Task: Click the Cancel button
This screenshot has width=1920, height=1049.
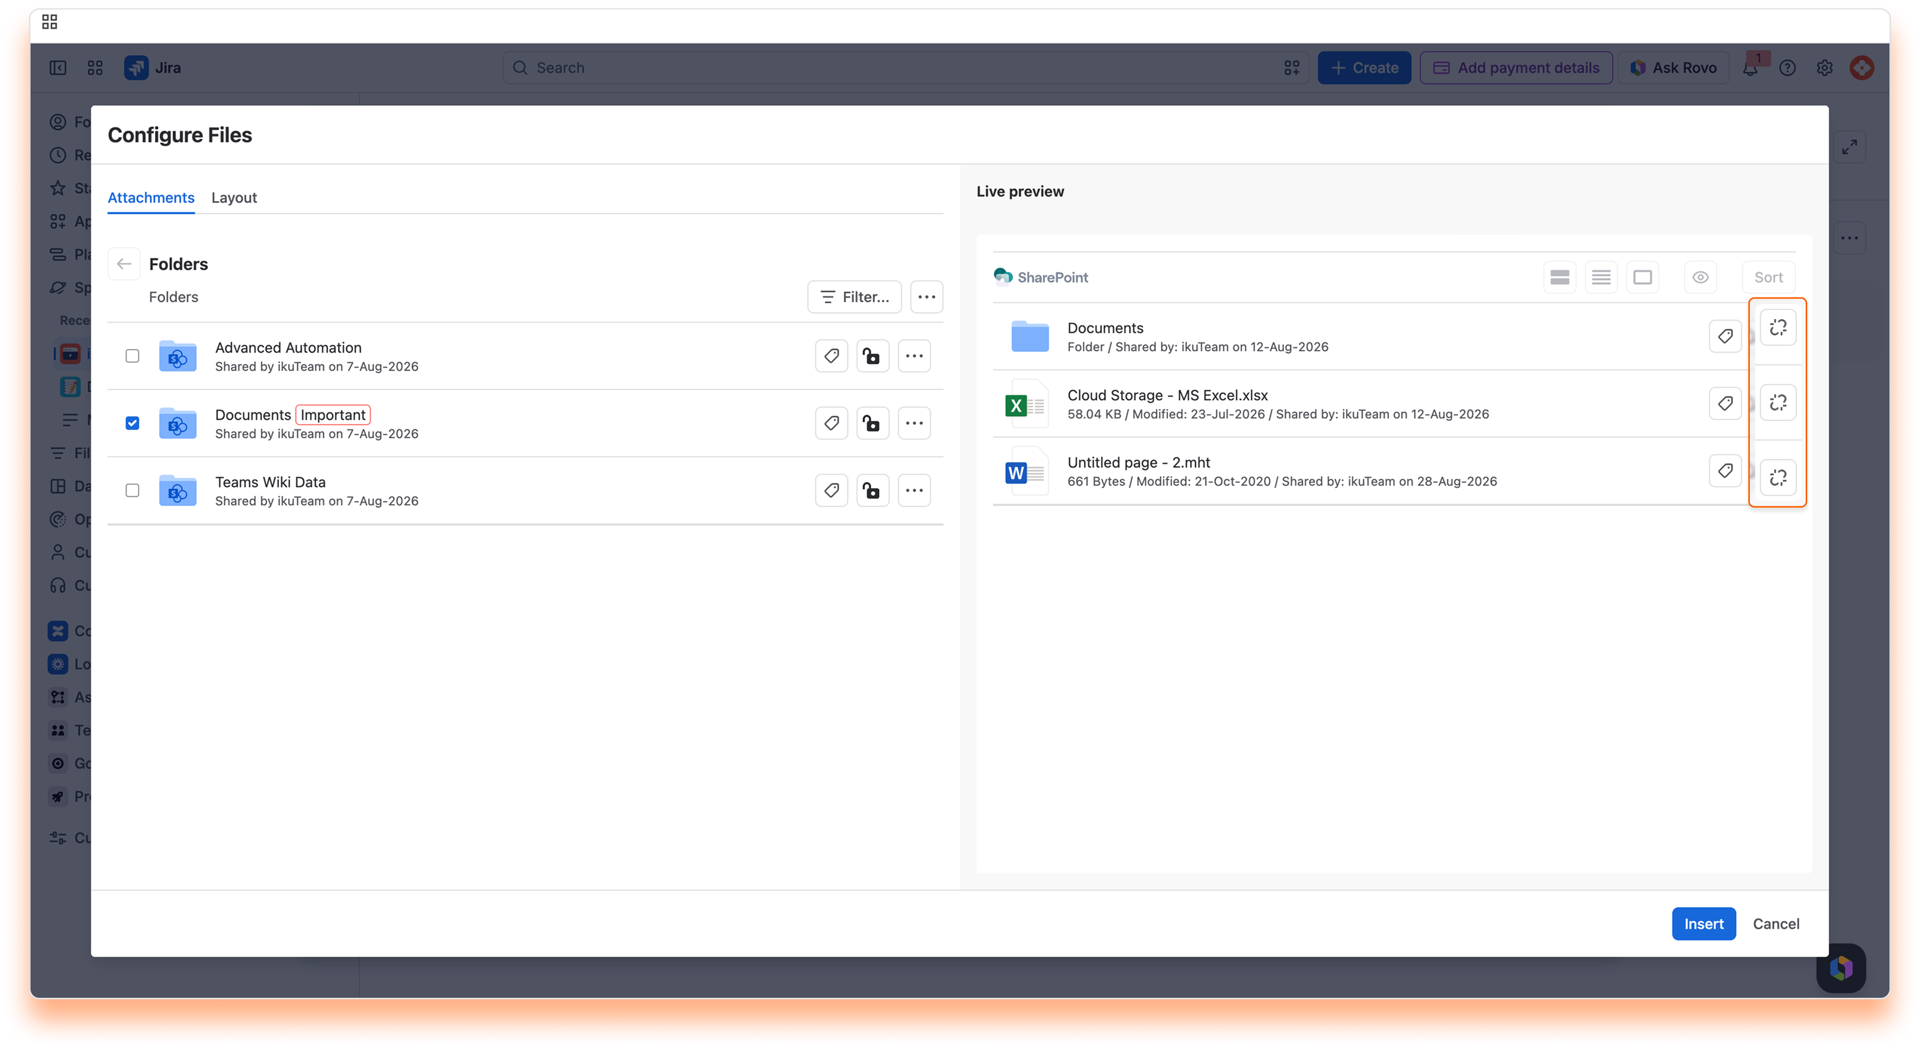Action: (x=1776, y=924)
